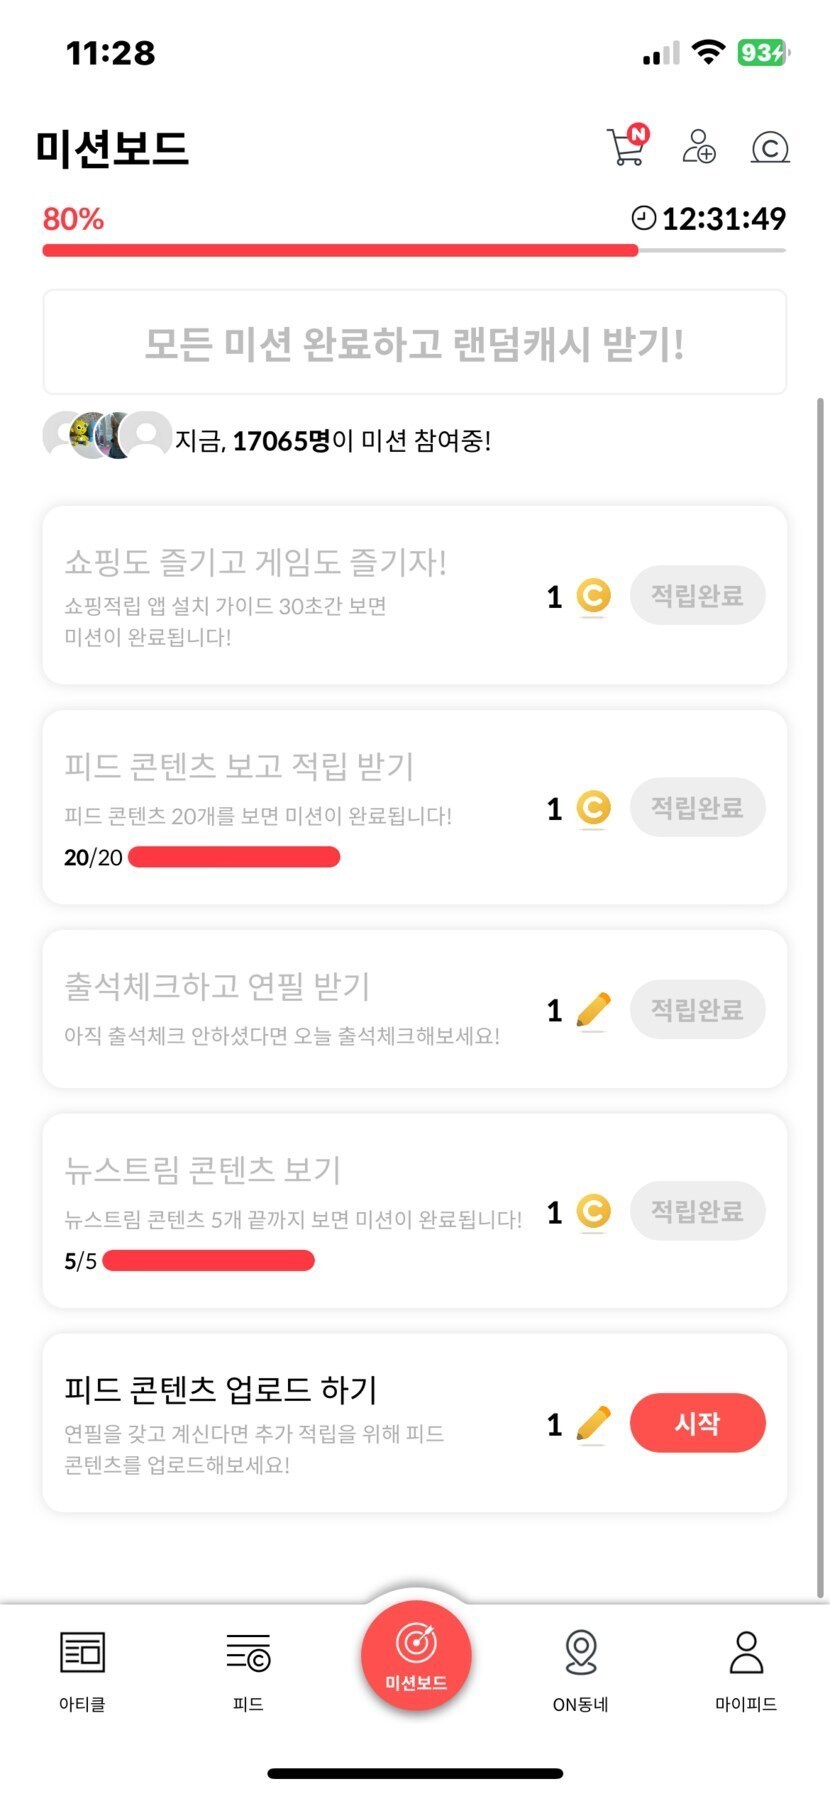The image size is (830, 1796).
Task: Tap 적립완료 on the feed content mission
Action: pos(697,808)
